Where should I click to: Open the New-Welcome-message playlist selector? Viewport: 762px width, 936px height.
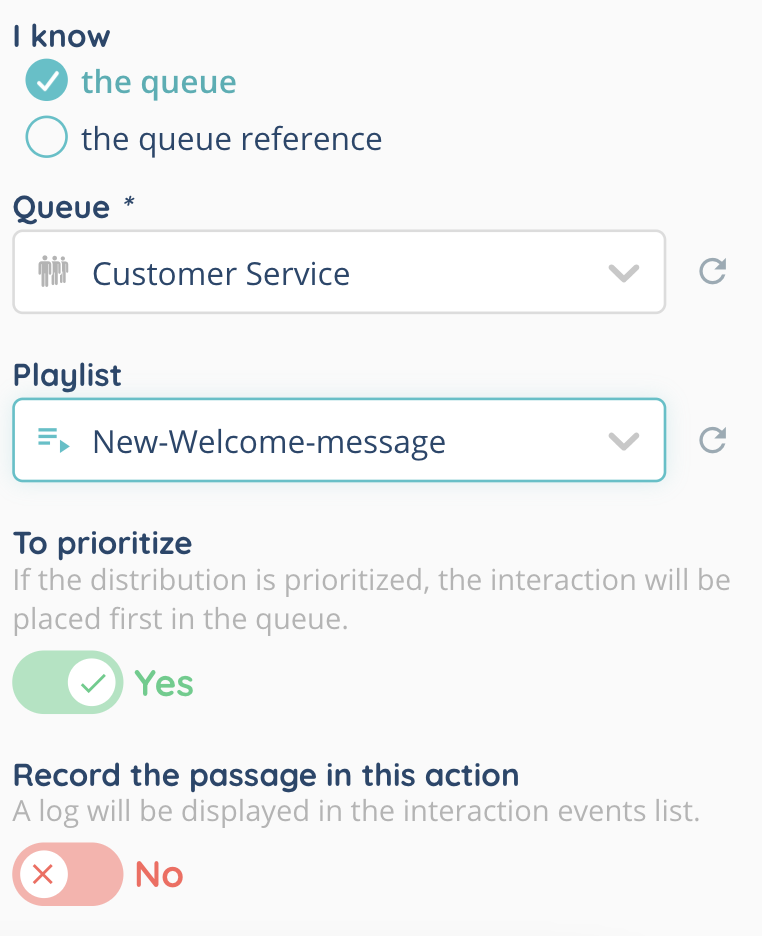[x=330, y=441]
